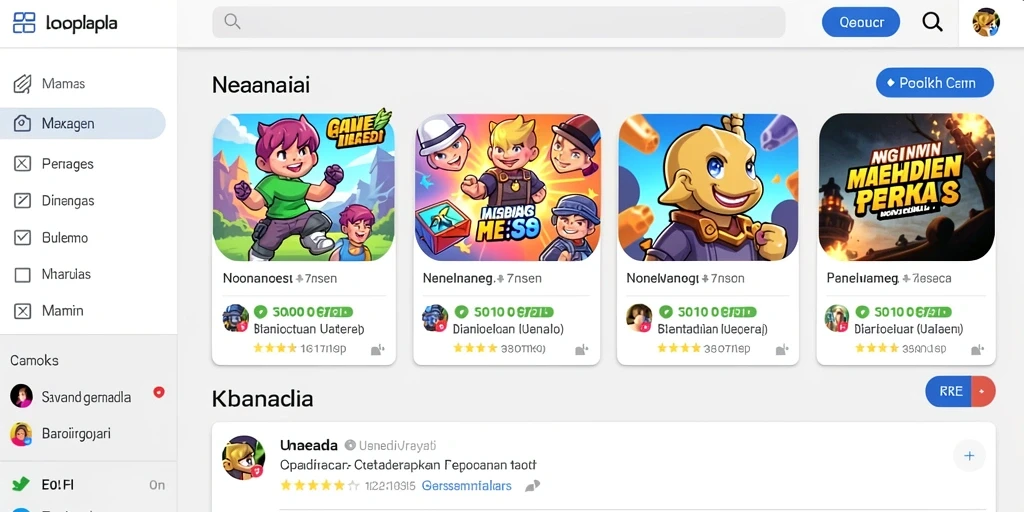Click the magnifier icon beside the Qeoucr button
Viewport: 1024px width, 512px height.
932,22
